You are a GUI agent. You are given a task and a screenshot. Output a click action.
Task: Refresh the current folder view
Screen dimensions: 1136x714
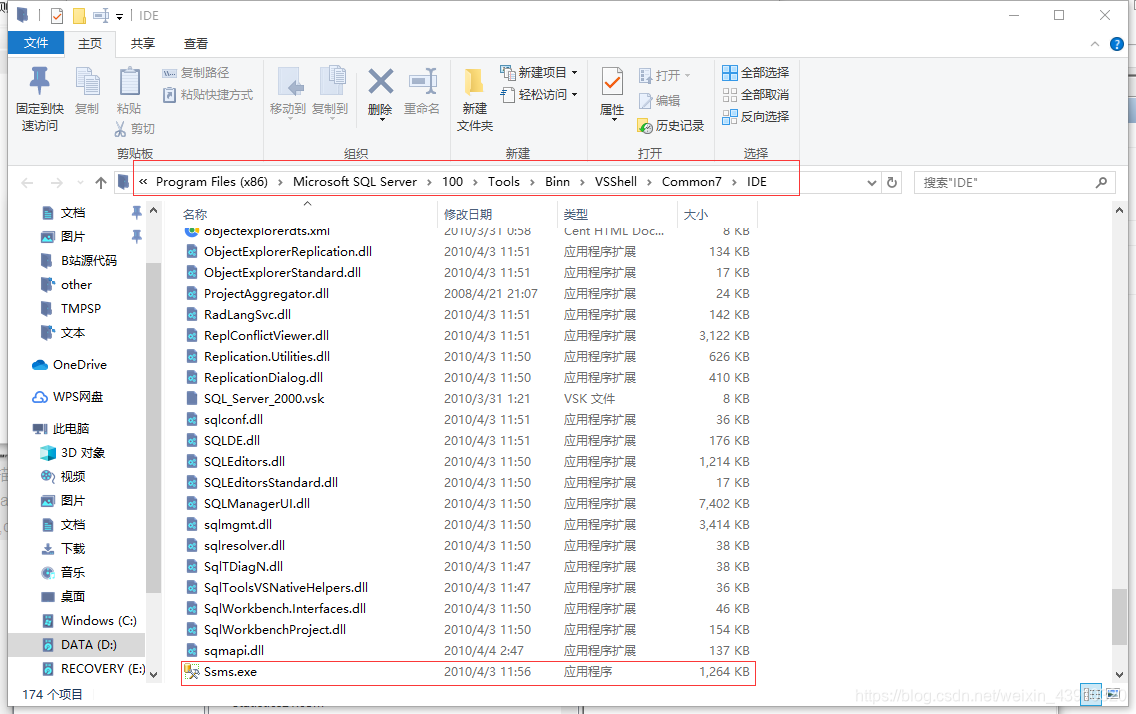pos(892,182)
